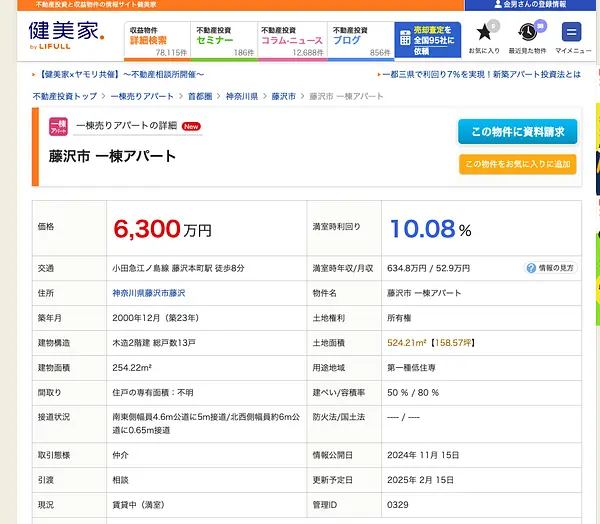Add this property to favorites button
This screenshot has height=524, width=600.
coord(517,164)
